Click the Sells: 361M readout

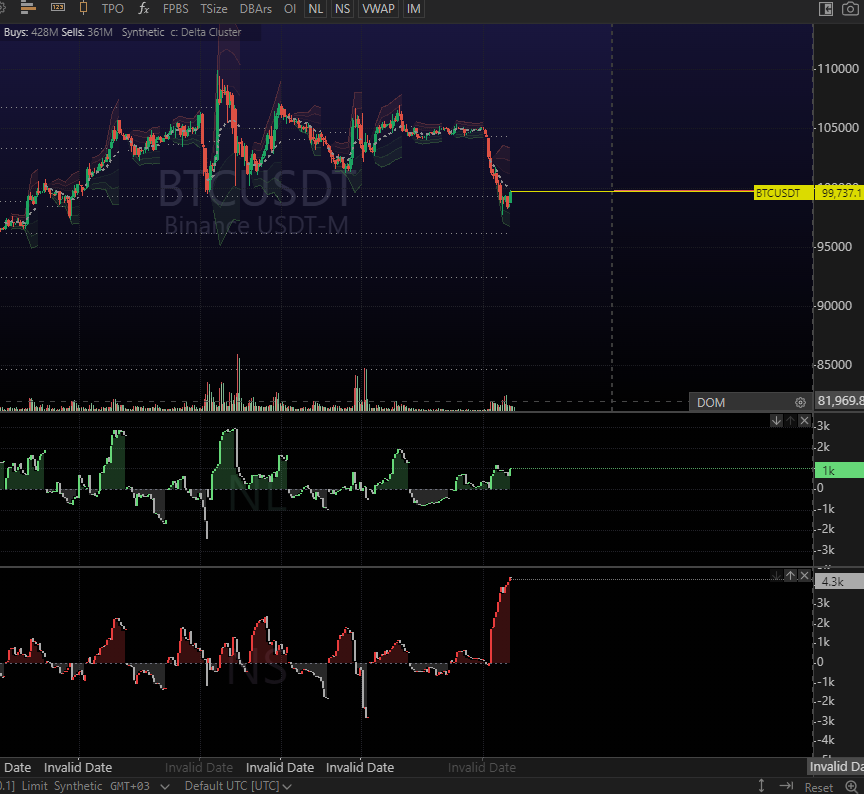coord(87,33)
